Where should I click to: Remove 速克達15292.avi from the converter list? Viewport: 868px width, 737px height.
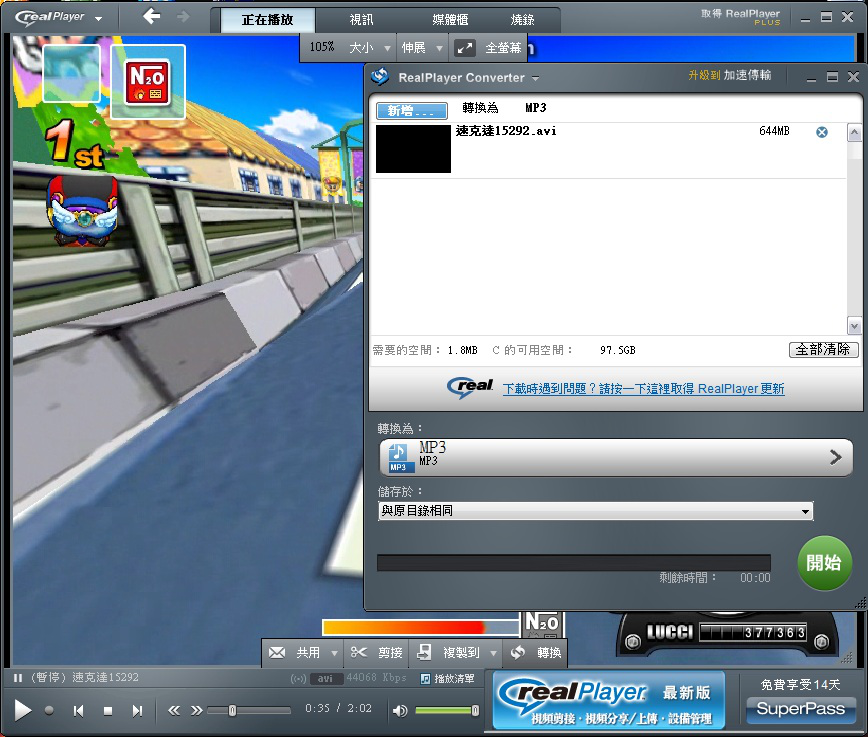point(822,132)
